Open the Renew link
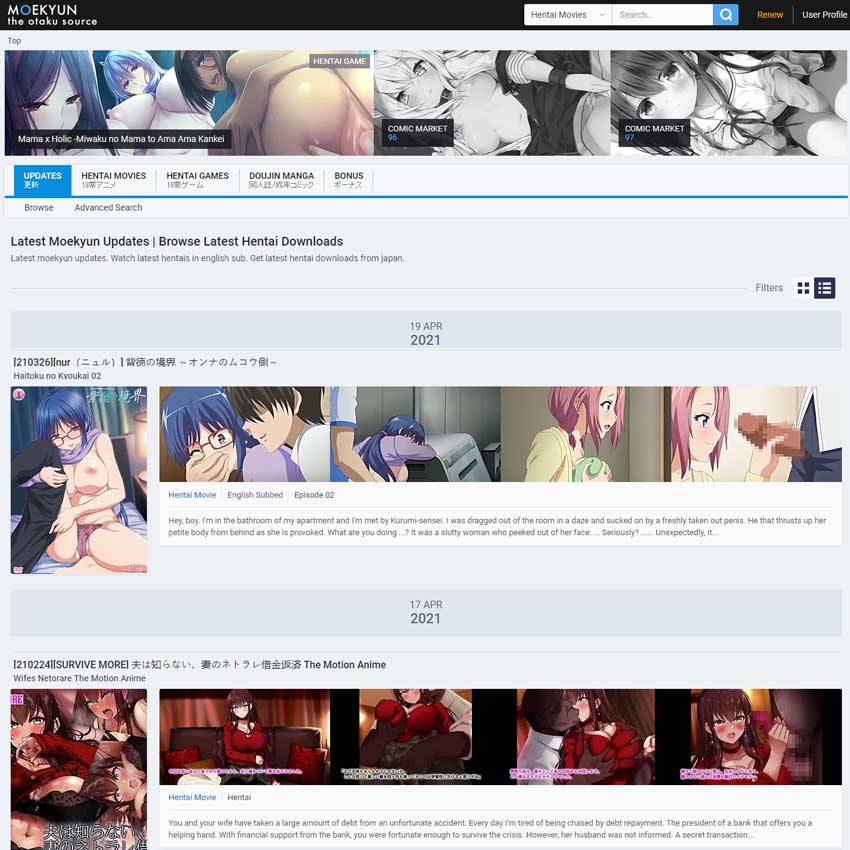This screenshot has height=850, width=850. coord(770,15)
